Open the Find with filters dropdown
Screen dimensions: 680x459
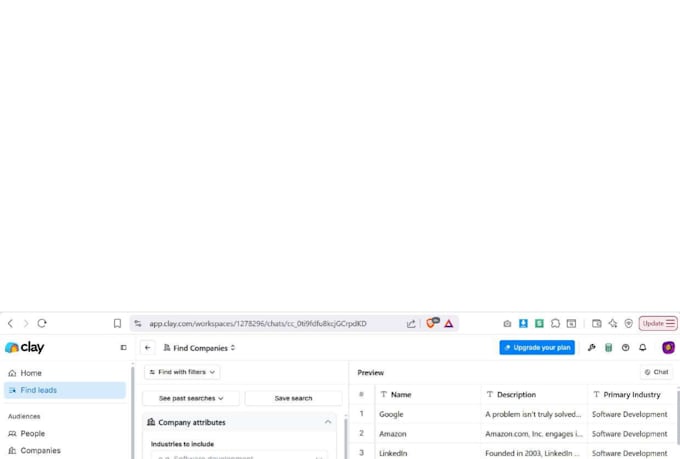click(182, 372)
